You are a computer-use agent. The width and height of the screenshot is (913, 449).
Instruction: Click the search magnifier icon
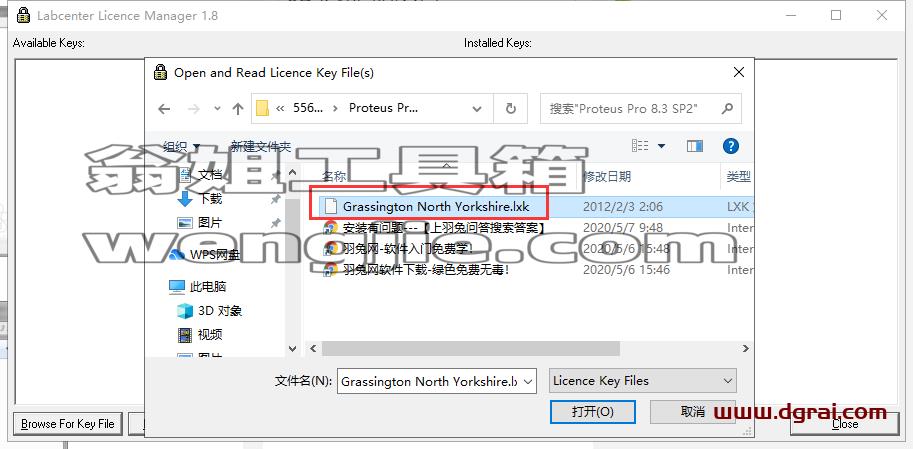point(727,108)
